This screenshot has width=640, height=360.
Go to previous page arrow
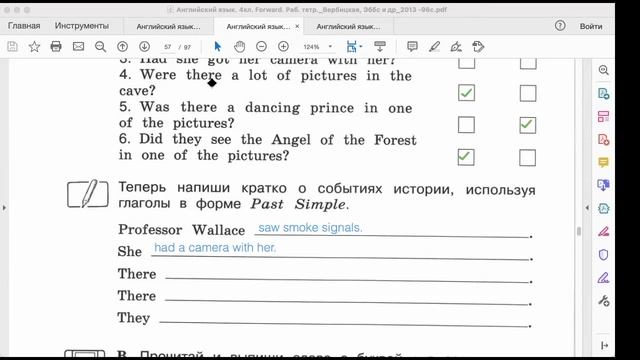[122, 47]
